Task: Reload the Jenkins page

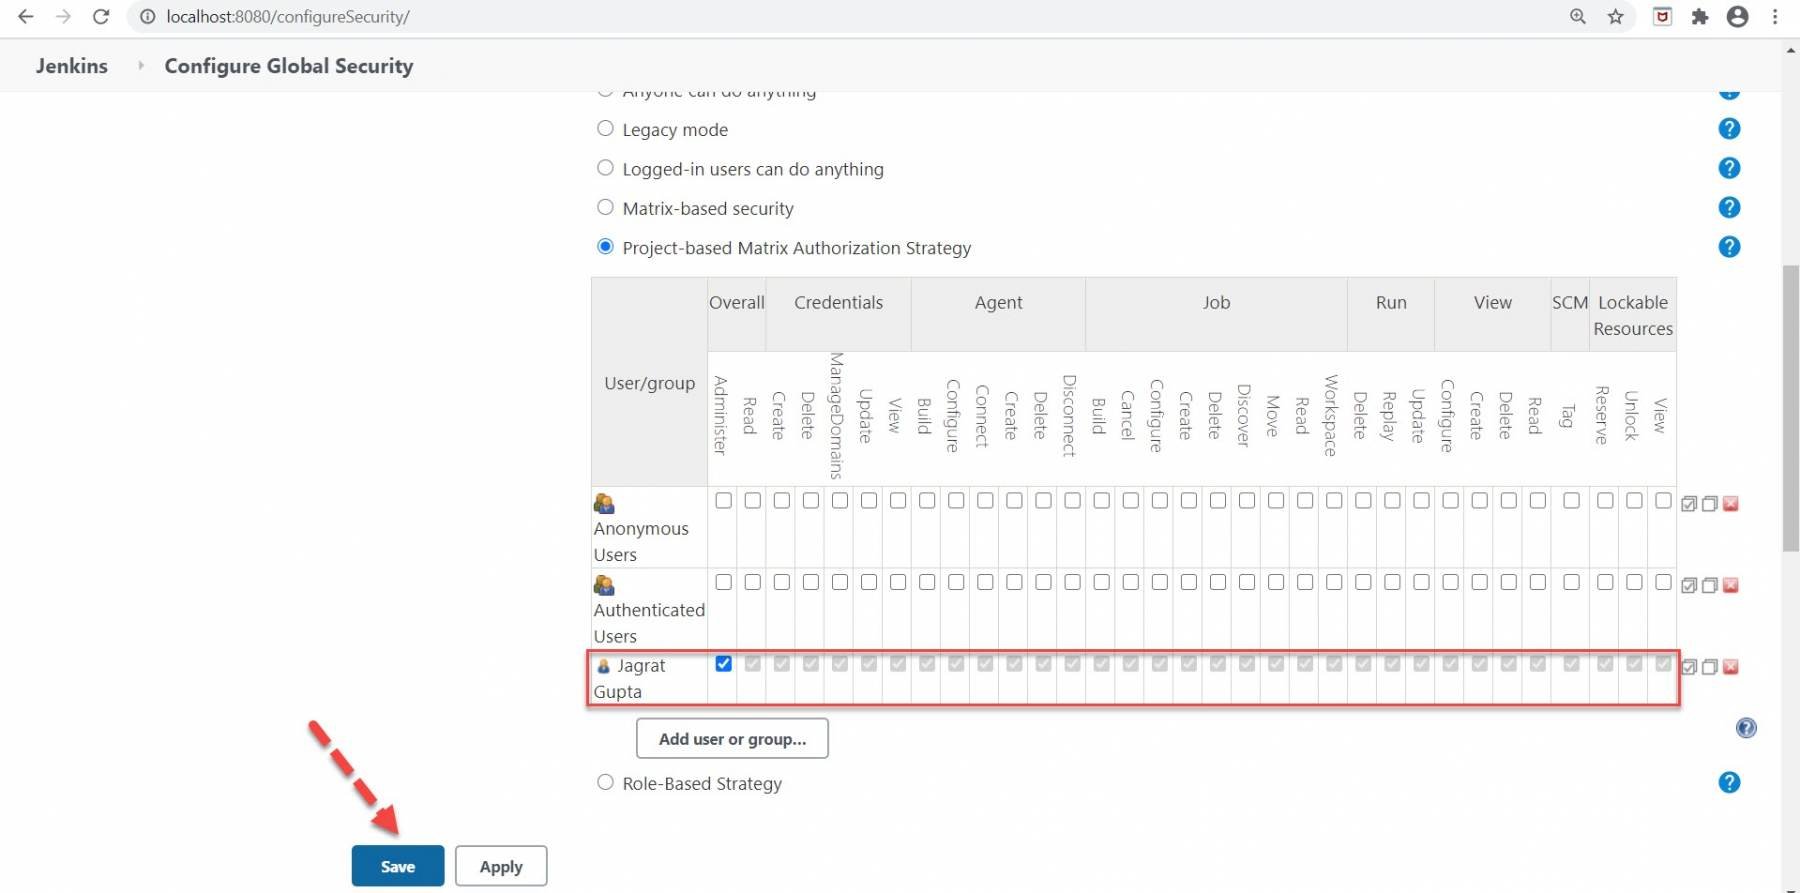Action: (x=101, y=17)
